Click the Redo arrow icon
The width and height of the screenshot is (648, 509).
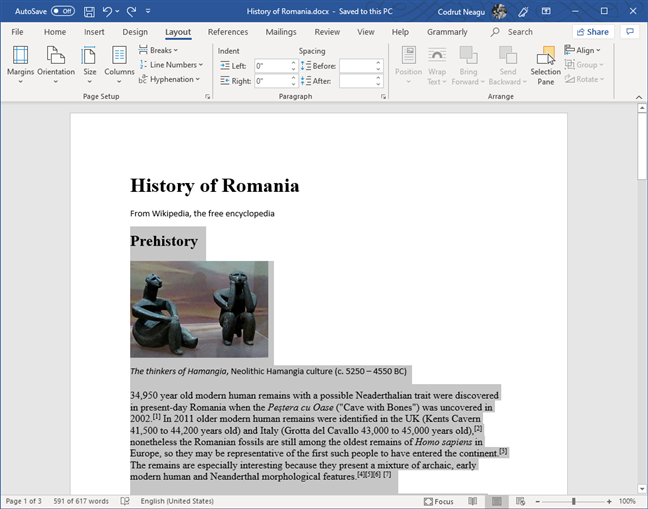click(131, 12)
